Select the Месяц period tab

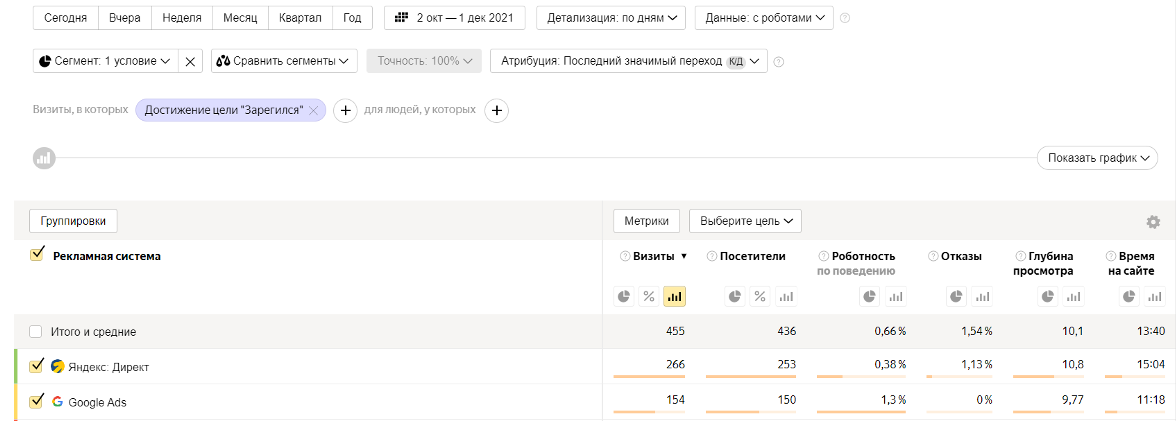coord(241,18)
